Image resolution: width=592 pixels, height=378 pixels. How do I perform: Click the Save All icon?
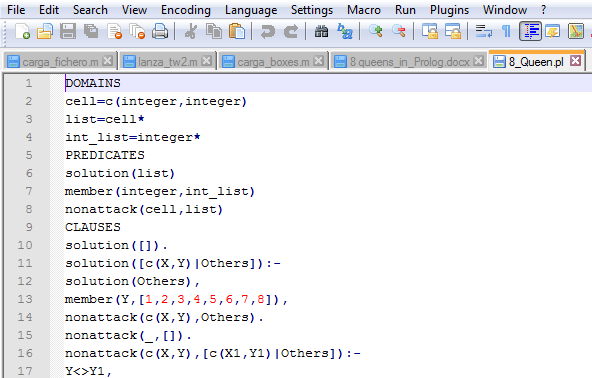(91, 31)
